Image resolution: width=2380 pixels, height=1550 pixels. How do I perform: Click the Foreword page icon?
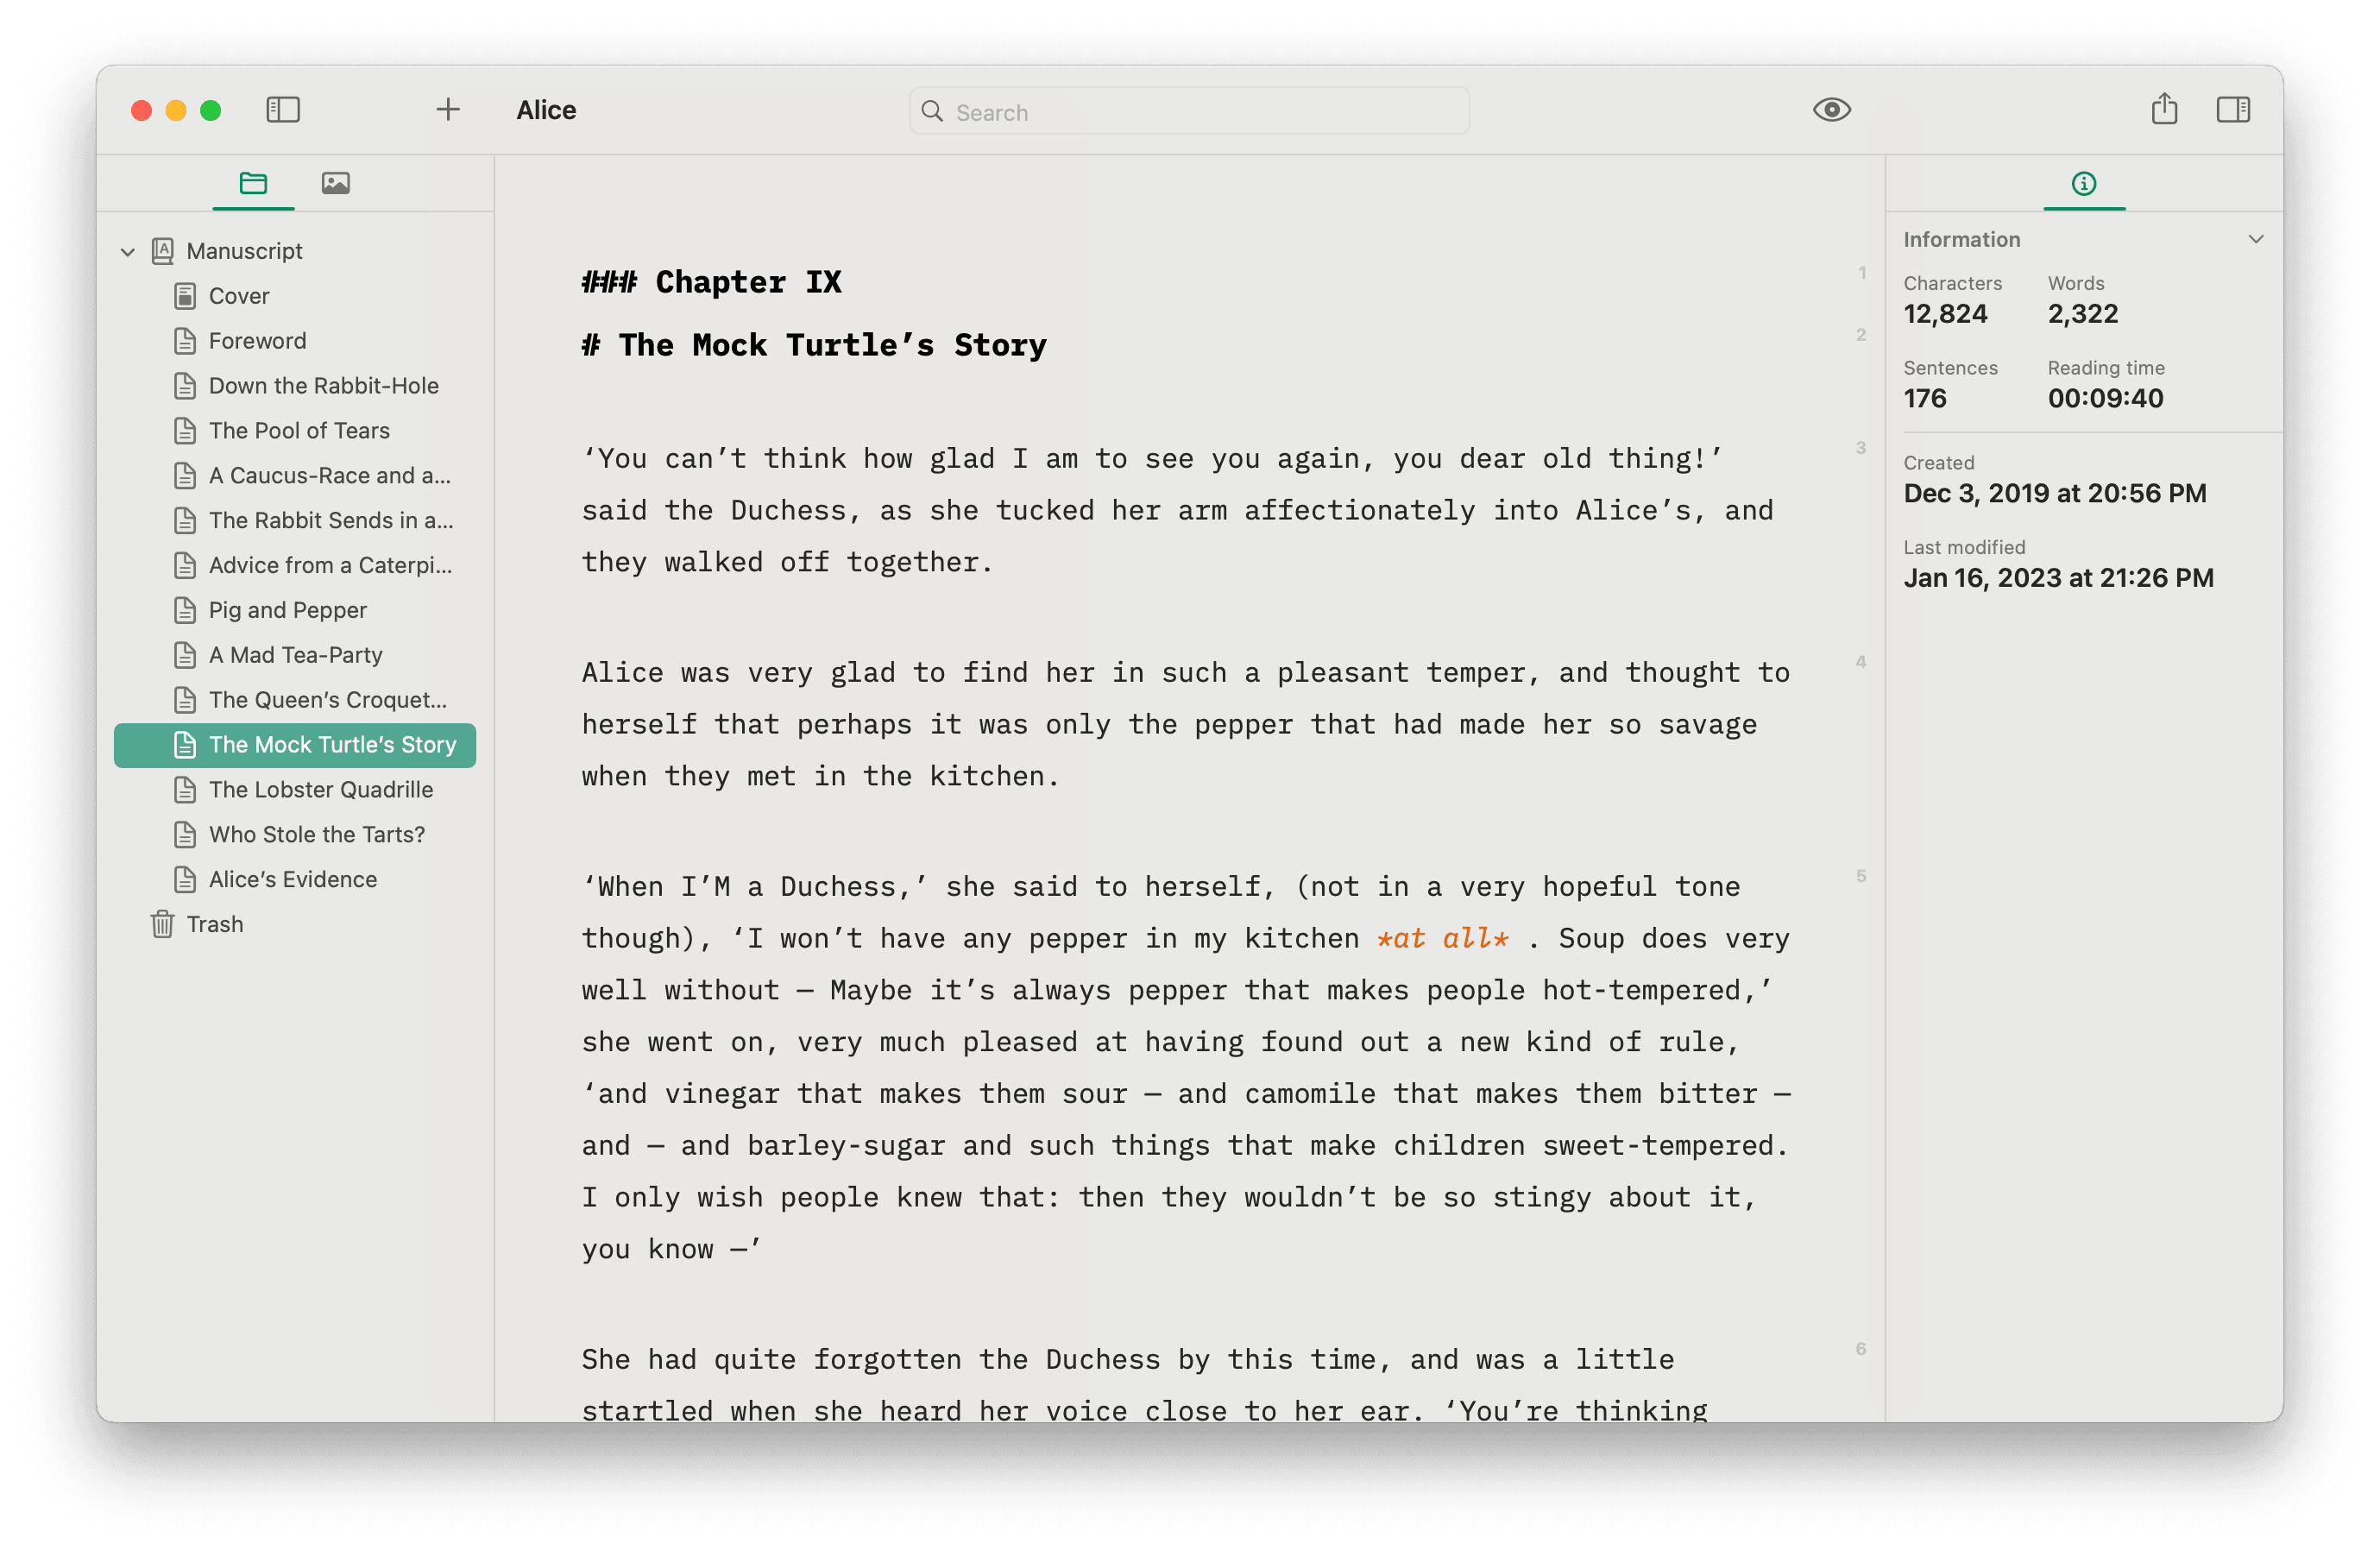(x=185, y=341)
